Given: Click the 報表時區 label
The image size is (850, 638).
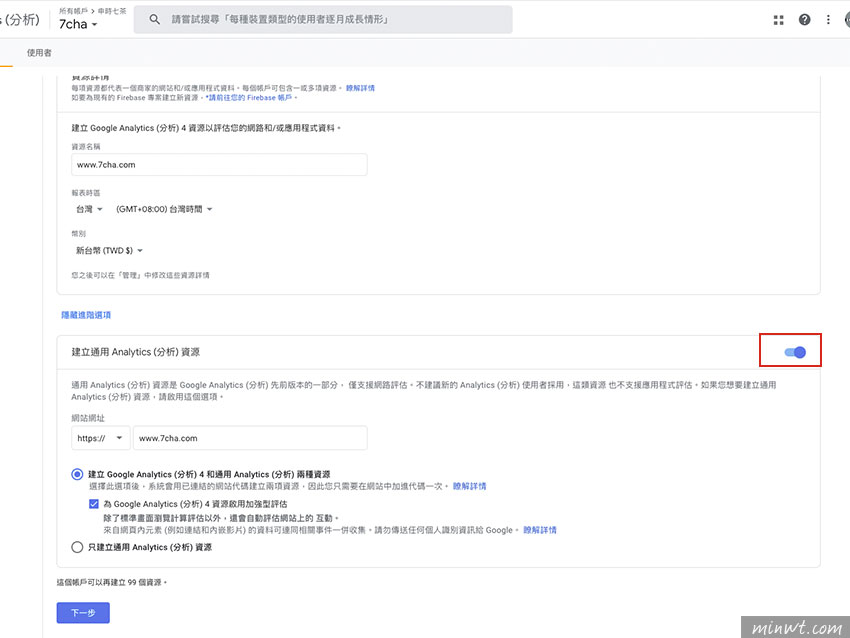Looking at the screenshot, I should (86, 192).
